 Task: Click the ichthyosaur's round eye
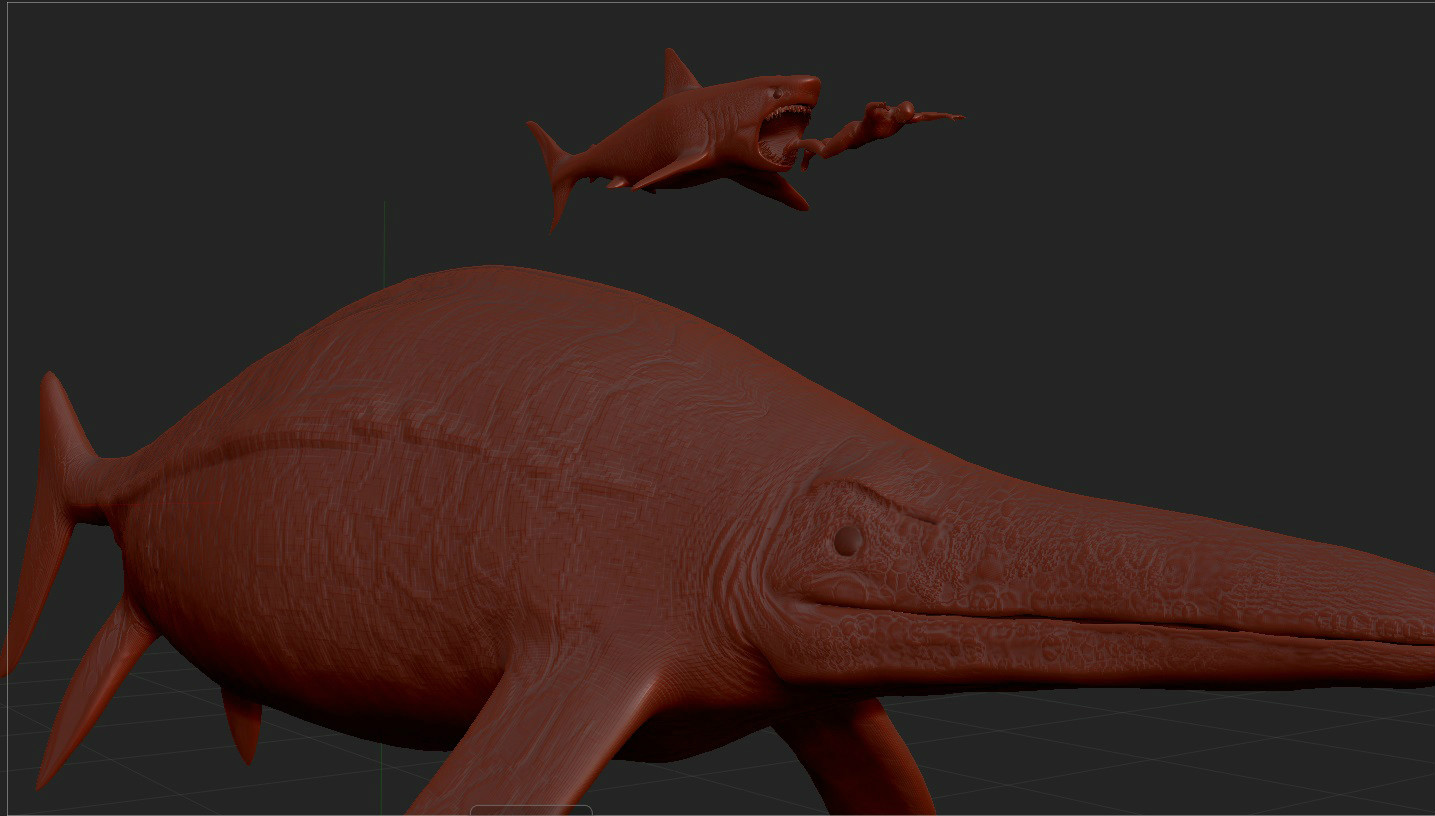847,541
